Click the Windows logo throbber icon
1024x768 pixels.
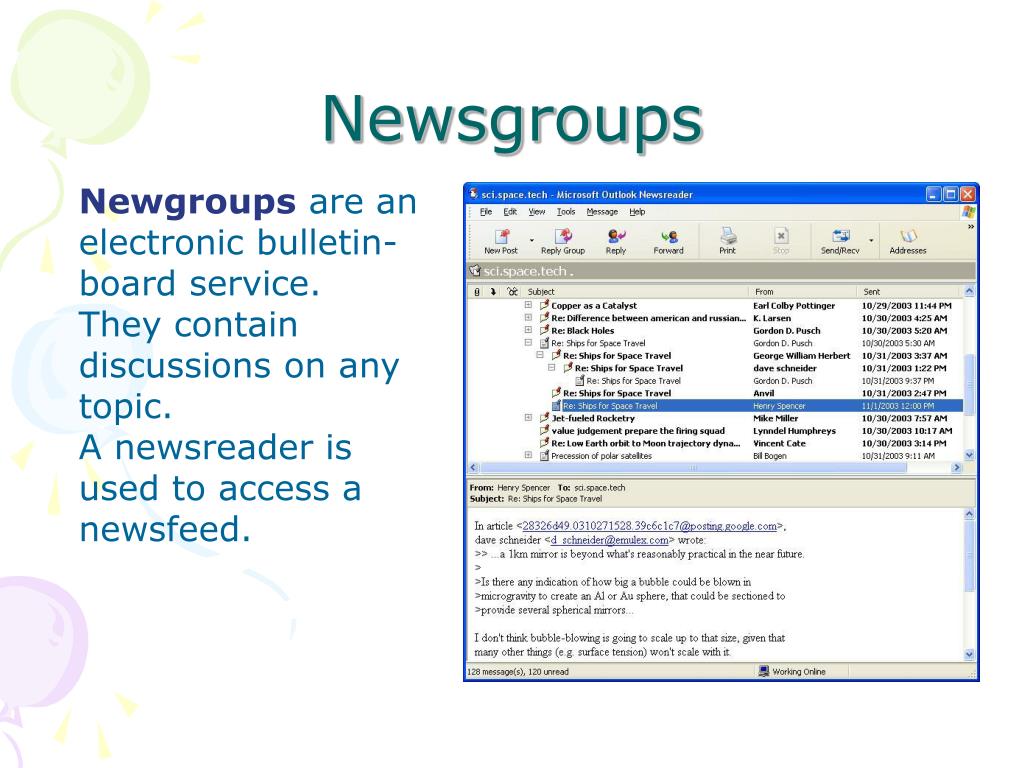pos(968,212)
